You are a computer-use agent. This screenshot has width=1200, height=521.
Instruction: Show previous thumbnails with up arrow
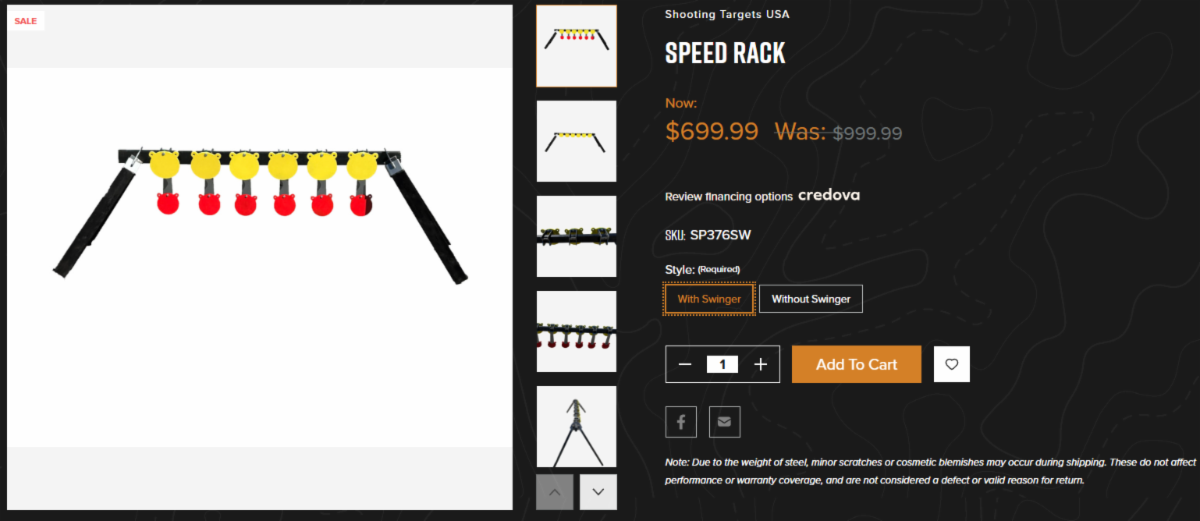555,491
